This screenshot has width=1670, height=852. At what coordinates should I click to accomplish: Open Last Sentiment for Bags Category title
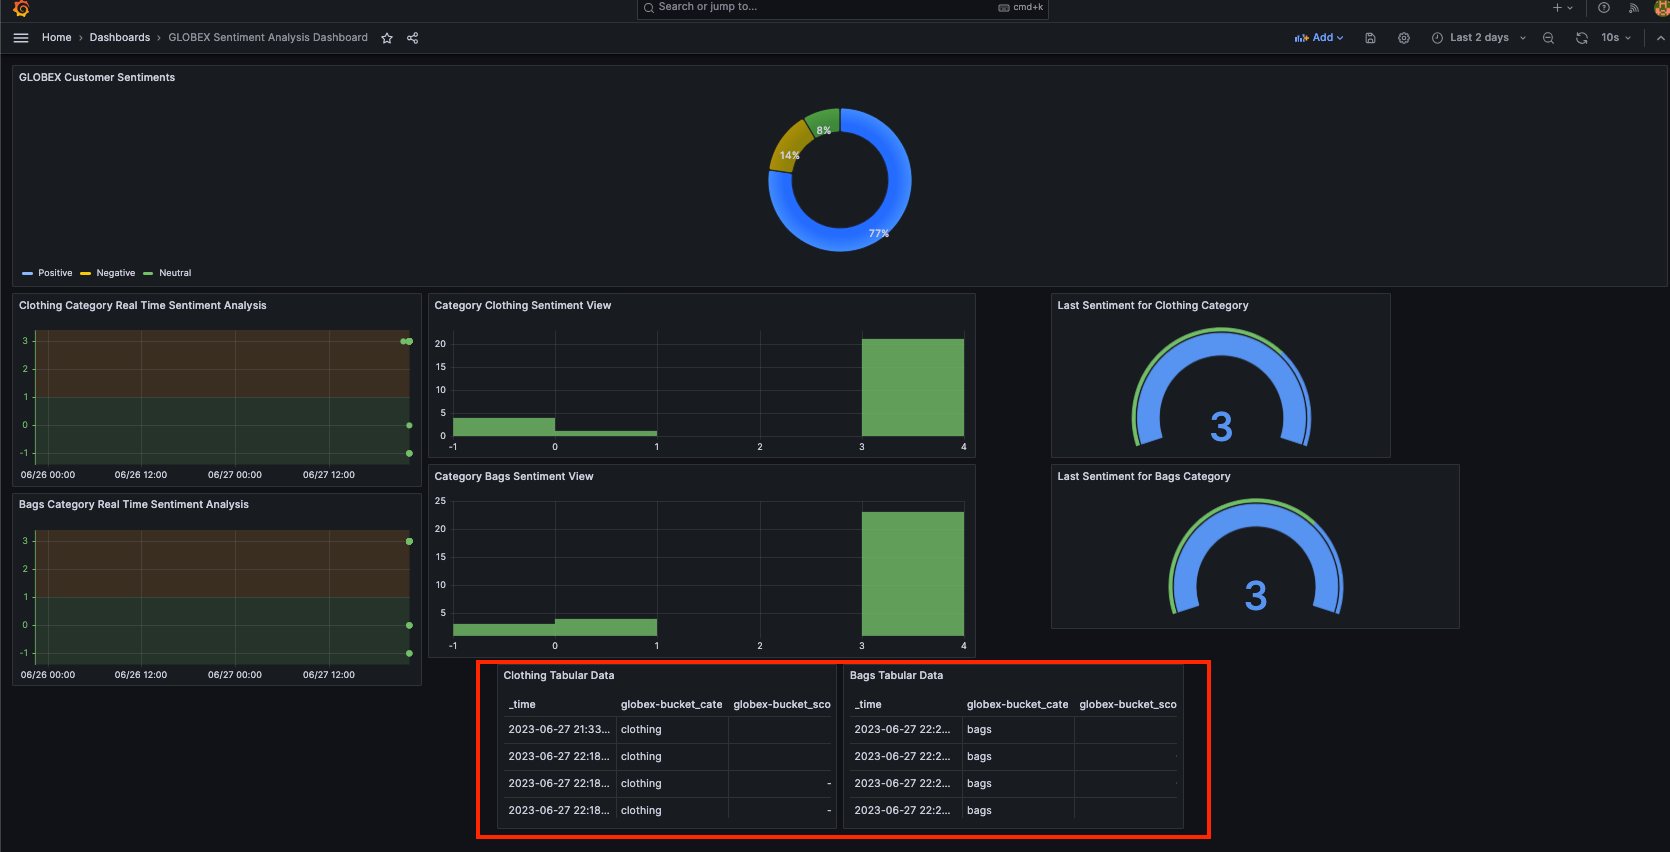[1144, 477]
